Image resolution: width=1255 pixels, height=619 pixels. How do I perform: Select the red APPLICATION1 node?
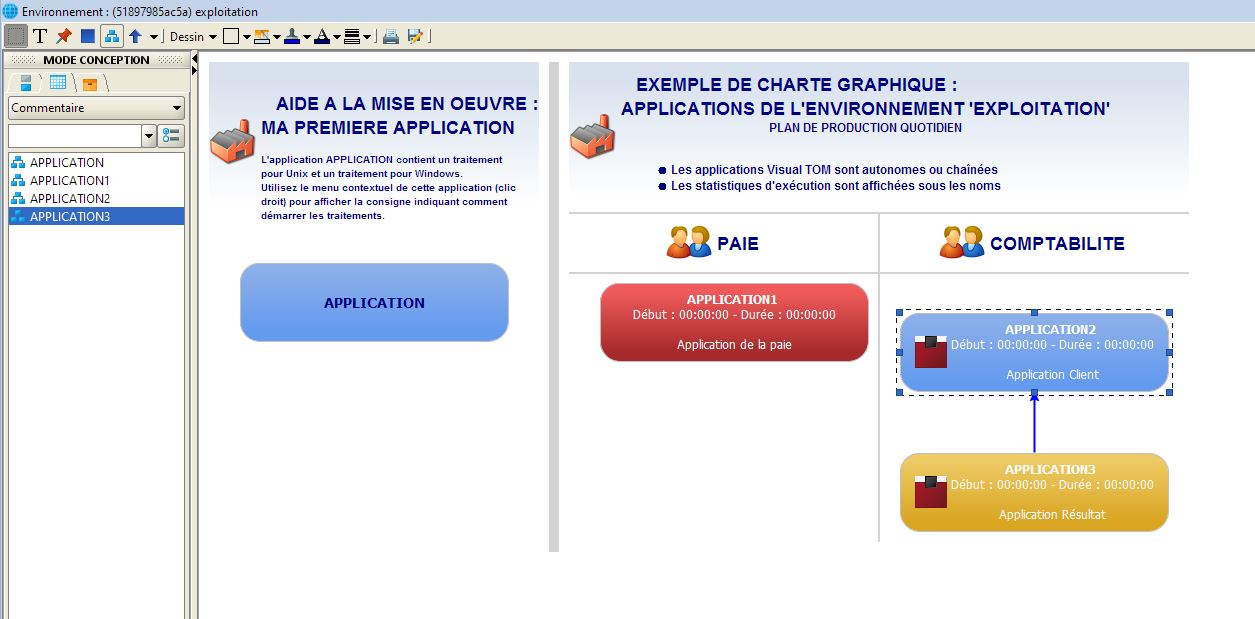tap(734, 322)
